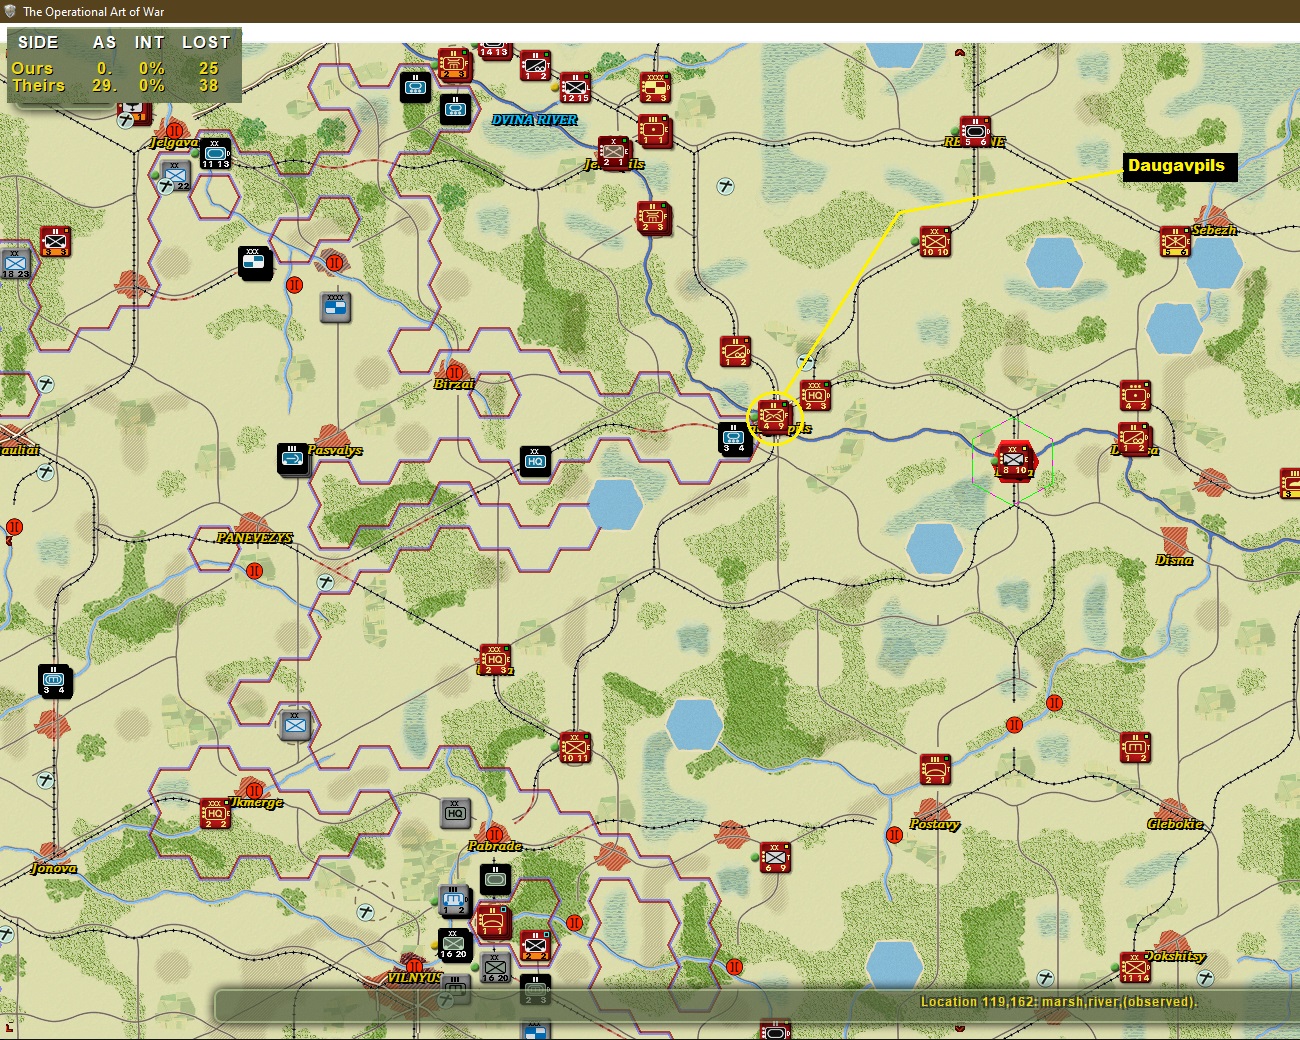
Task: Select the black XX HQ unit
Action: [x=535, y=460]
